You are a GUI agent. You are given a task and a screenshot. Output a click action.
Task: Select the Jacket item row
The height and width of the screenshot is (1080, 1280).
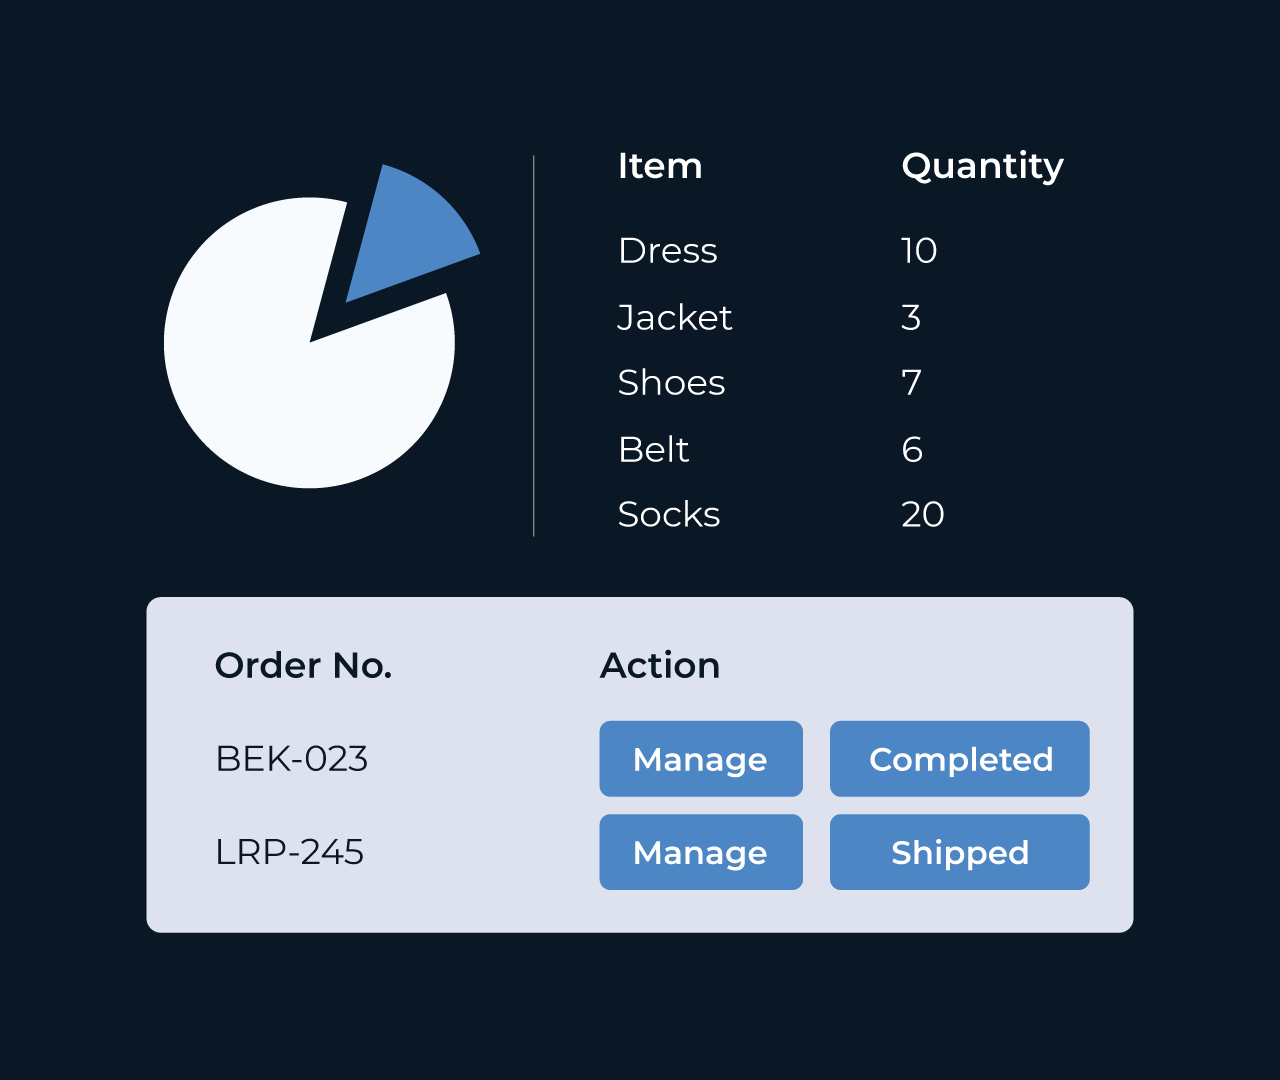(778, 317)
